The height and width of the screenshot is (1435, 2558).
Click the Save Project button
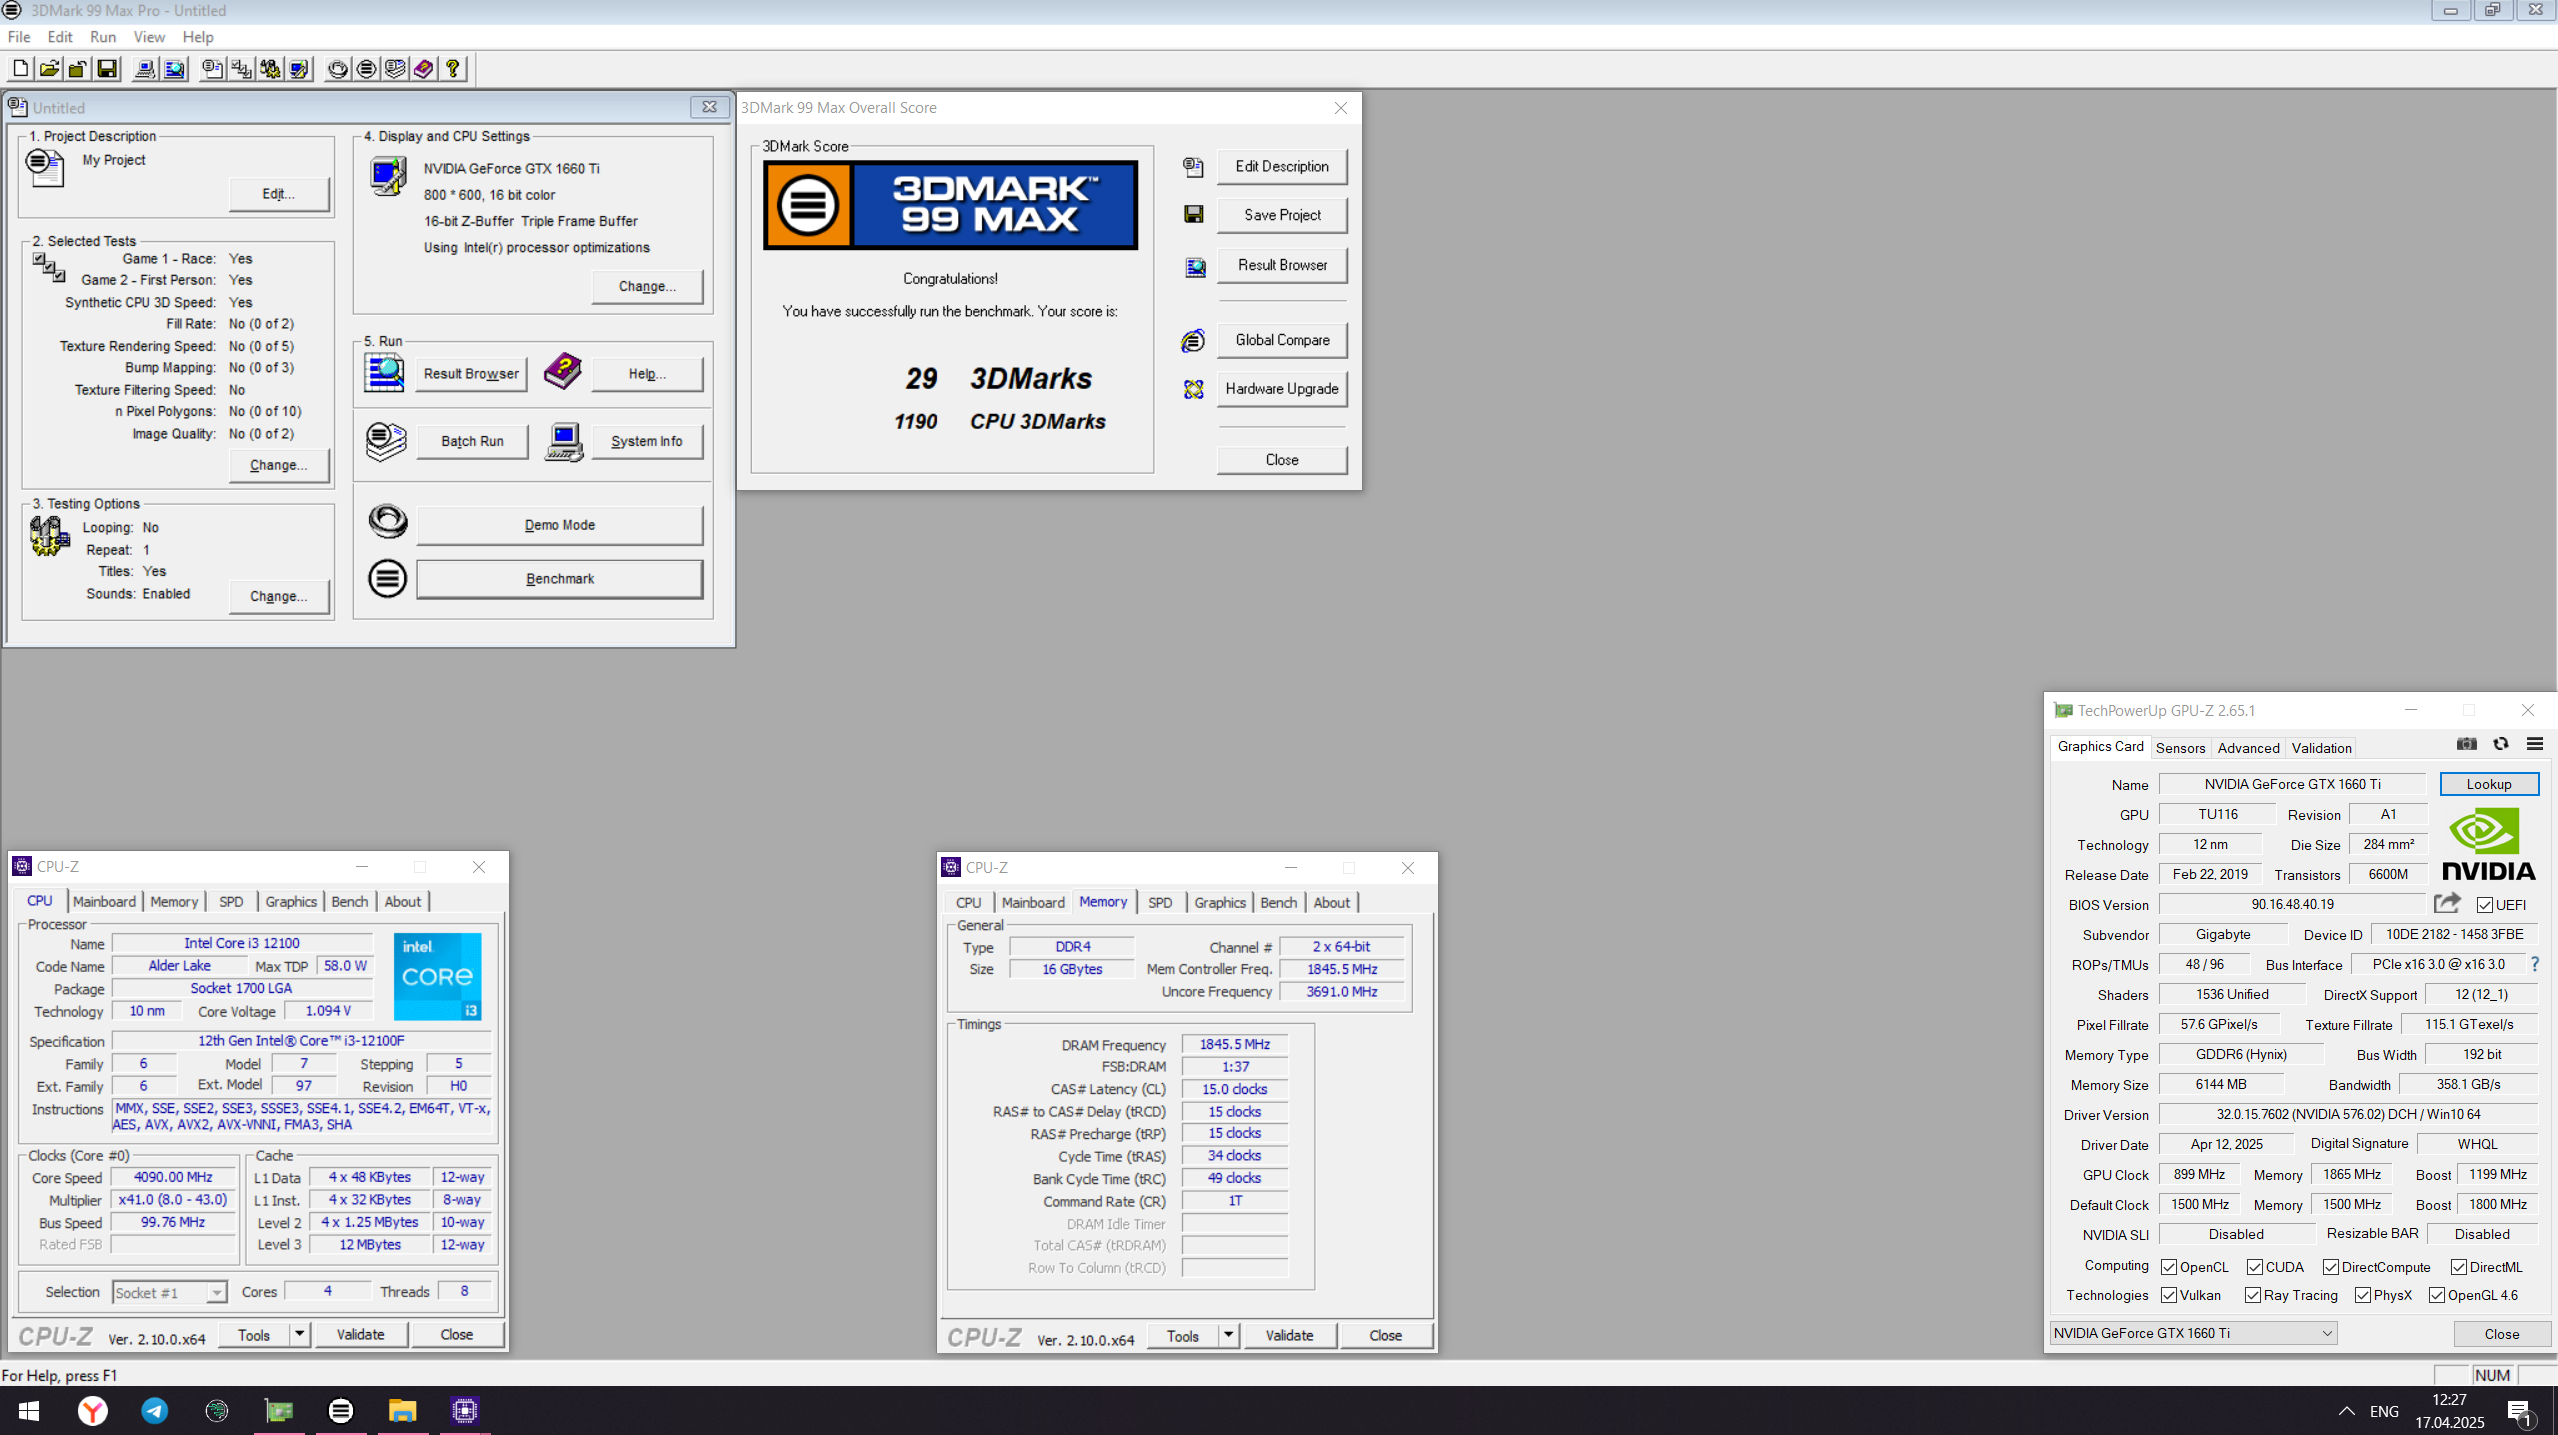[1282, 215]
